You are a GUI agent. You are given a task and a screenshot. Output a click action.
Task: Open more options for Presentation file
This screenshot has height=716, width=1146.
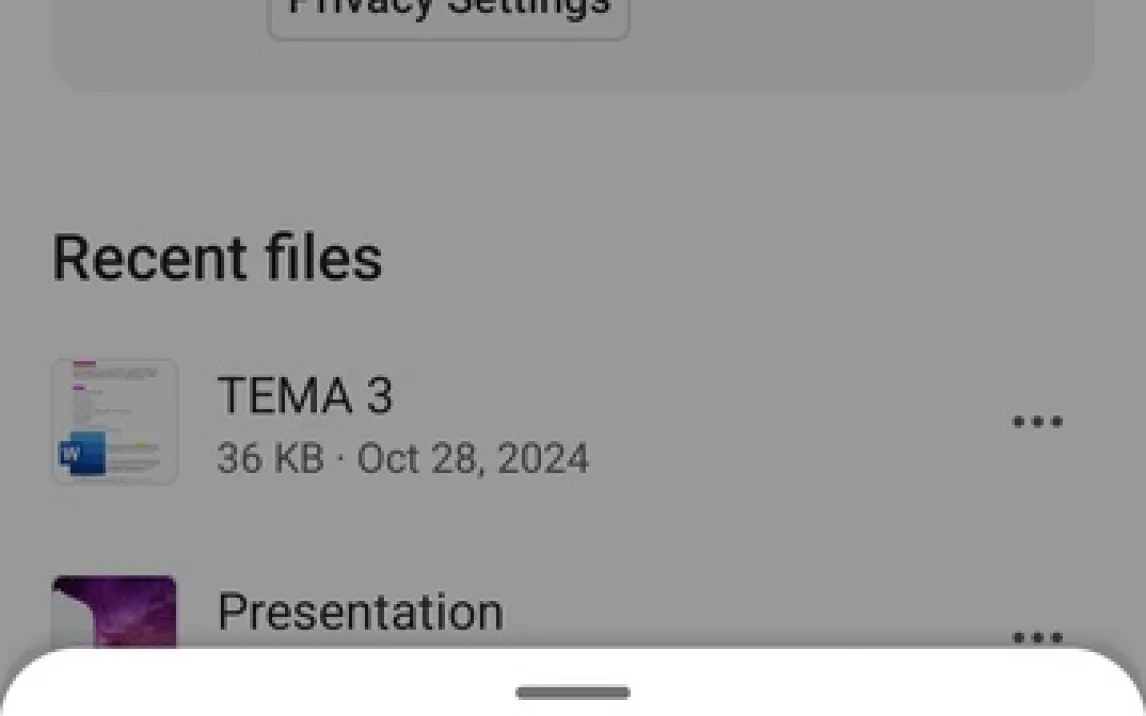point(1037,635)
